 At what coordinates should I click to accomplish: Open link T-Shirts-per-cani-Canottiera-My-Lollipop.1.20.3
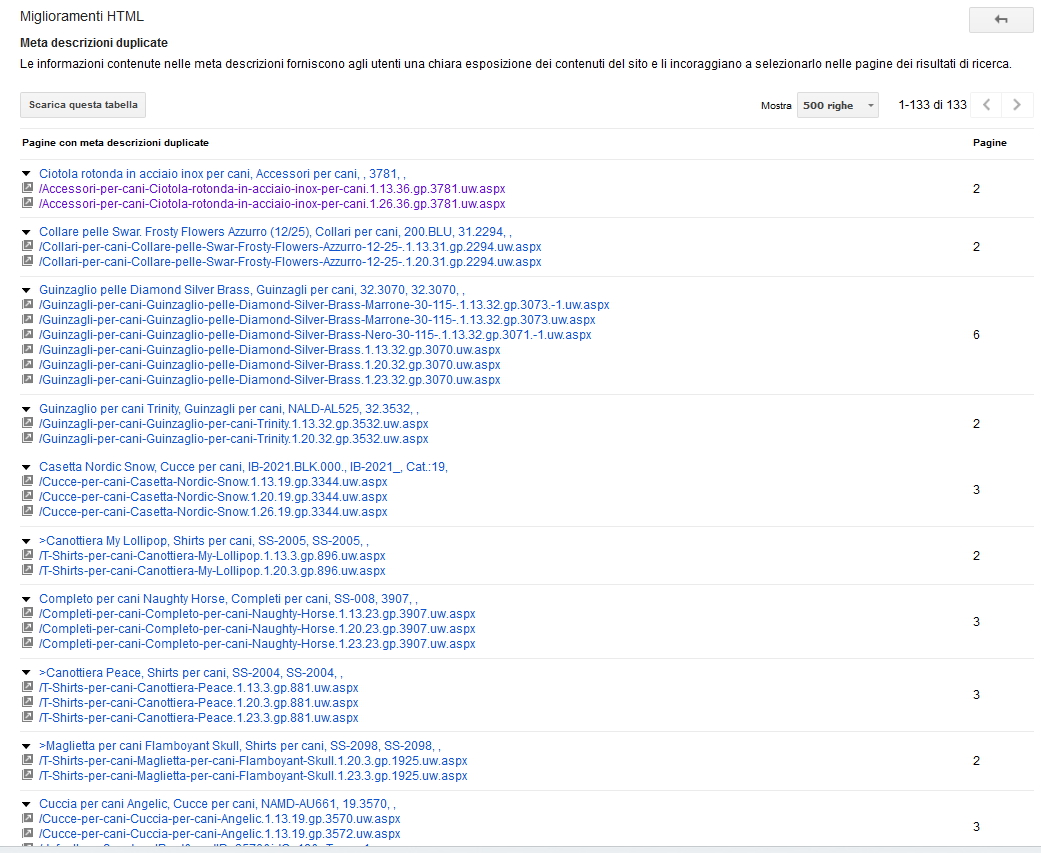click(x=212, y=571)
